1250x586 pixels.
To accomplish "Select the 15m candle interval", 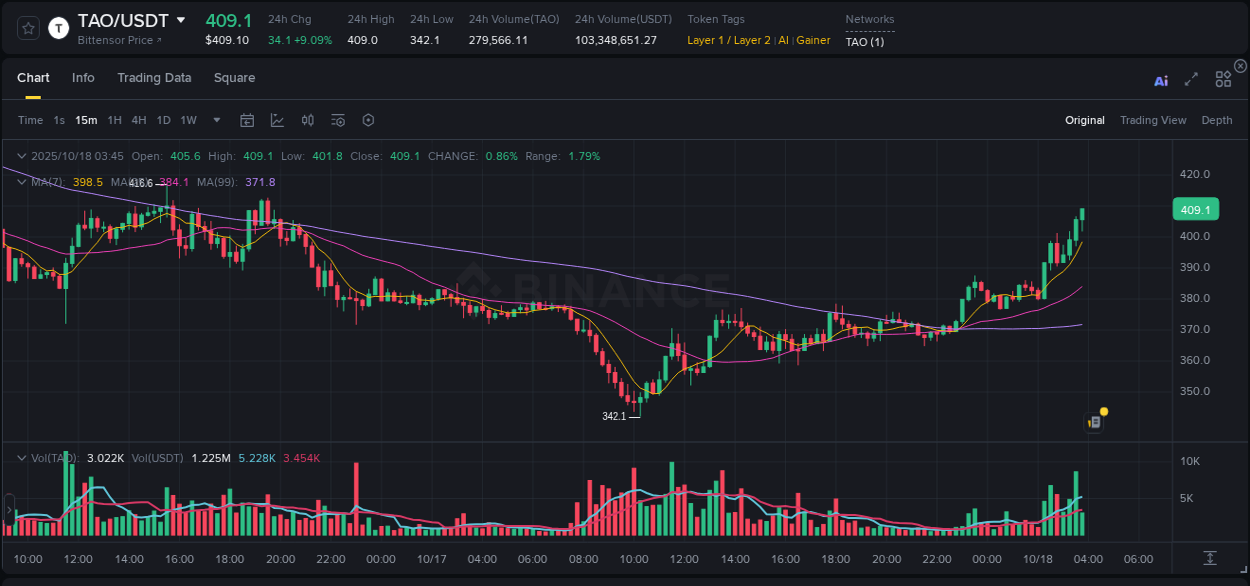I will [86, 120].
